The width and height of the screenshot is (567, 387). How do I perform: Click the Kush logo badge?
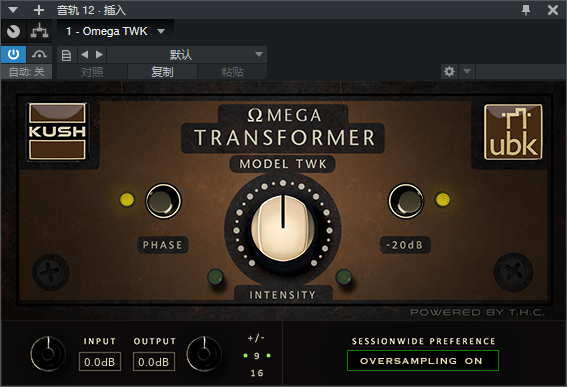(57, 132)
